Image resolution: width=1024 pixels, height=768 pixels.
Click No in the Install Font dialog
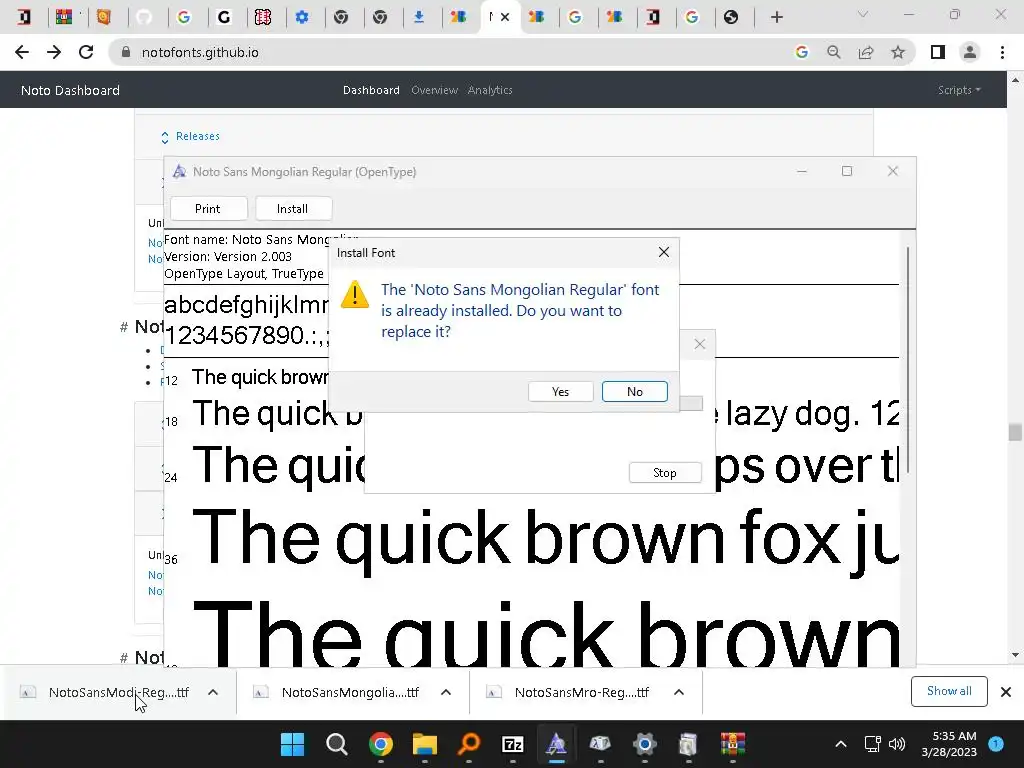click(x=634, y=391)
